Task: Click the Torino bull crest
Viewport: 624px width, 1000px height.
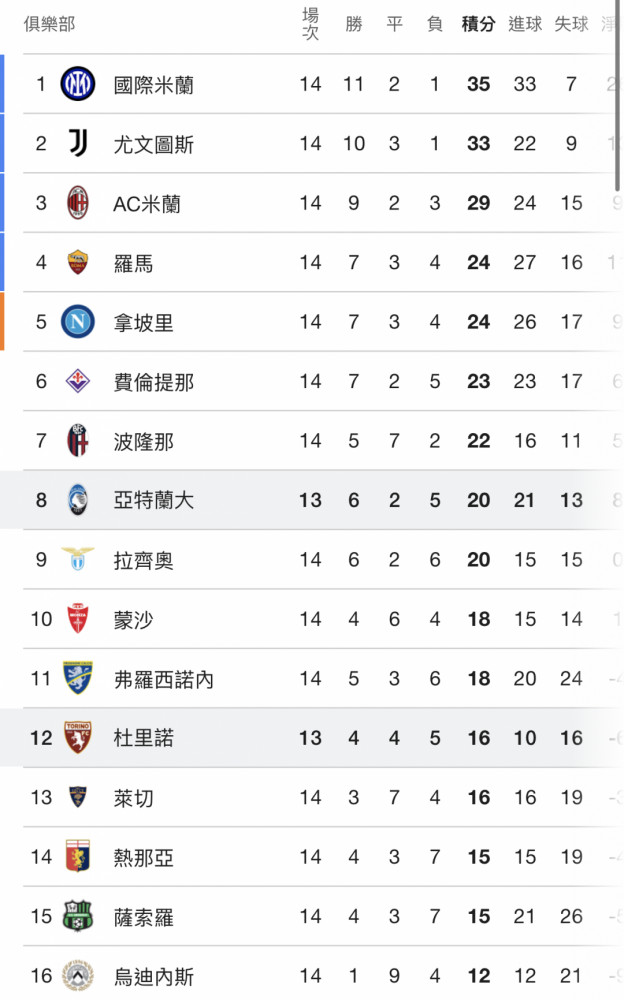Action: click(x=78, y=738)
